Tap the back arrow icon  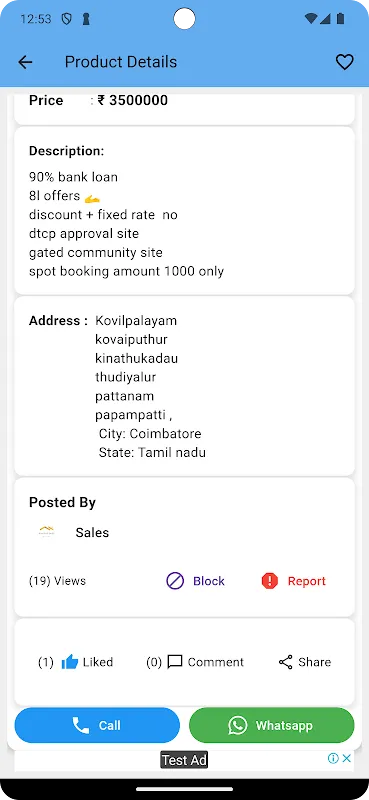(x=25, y=62)
